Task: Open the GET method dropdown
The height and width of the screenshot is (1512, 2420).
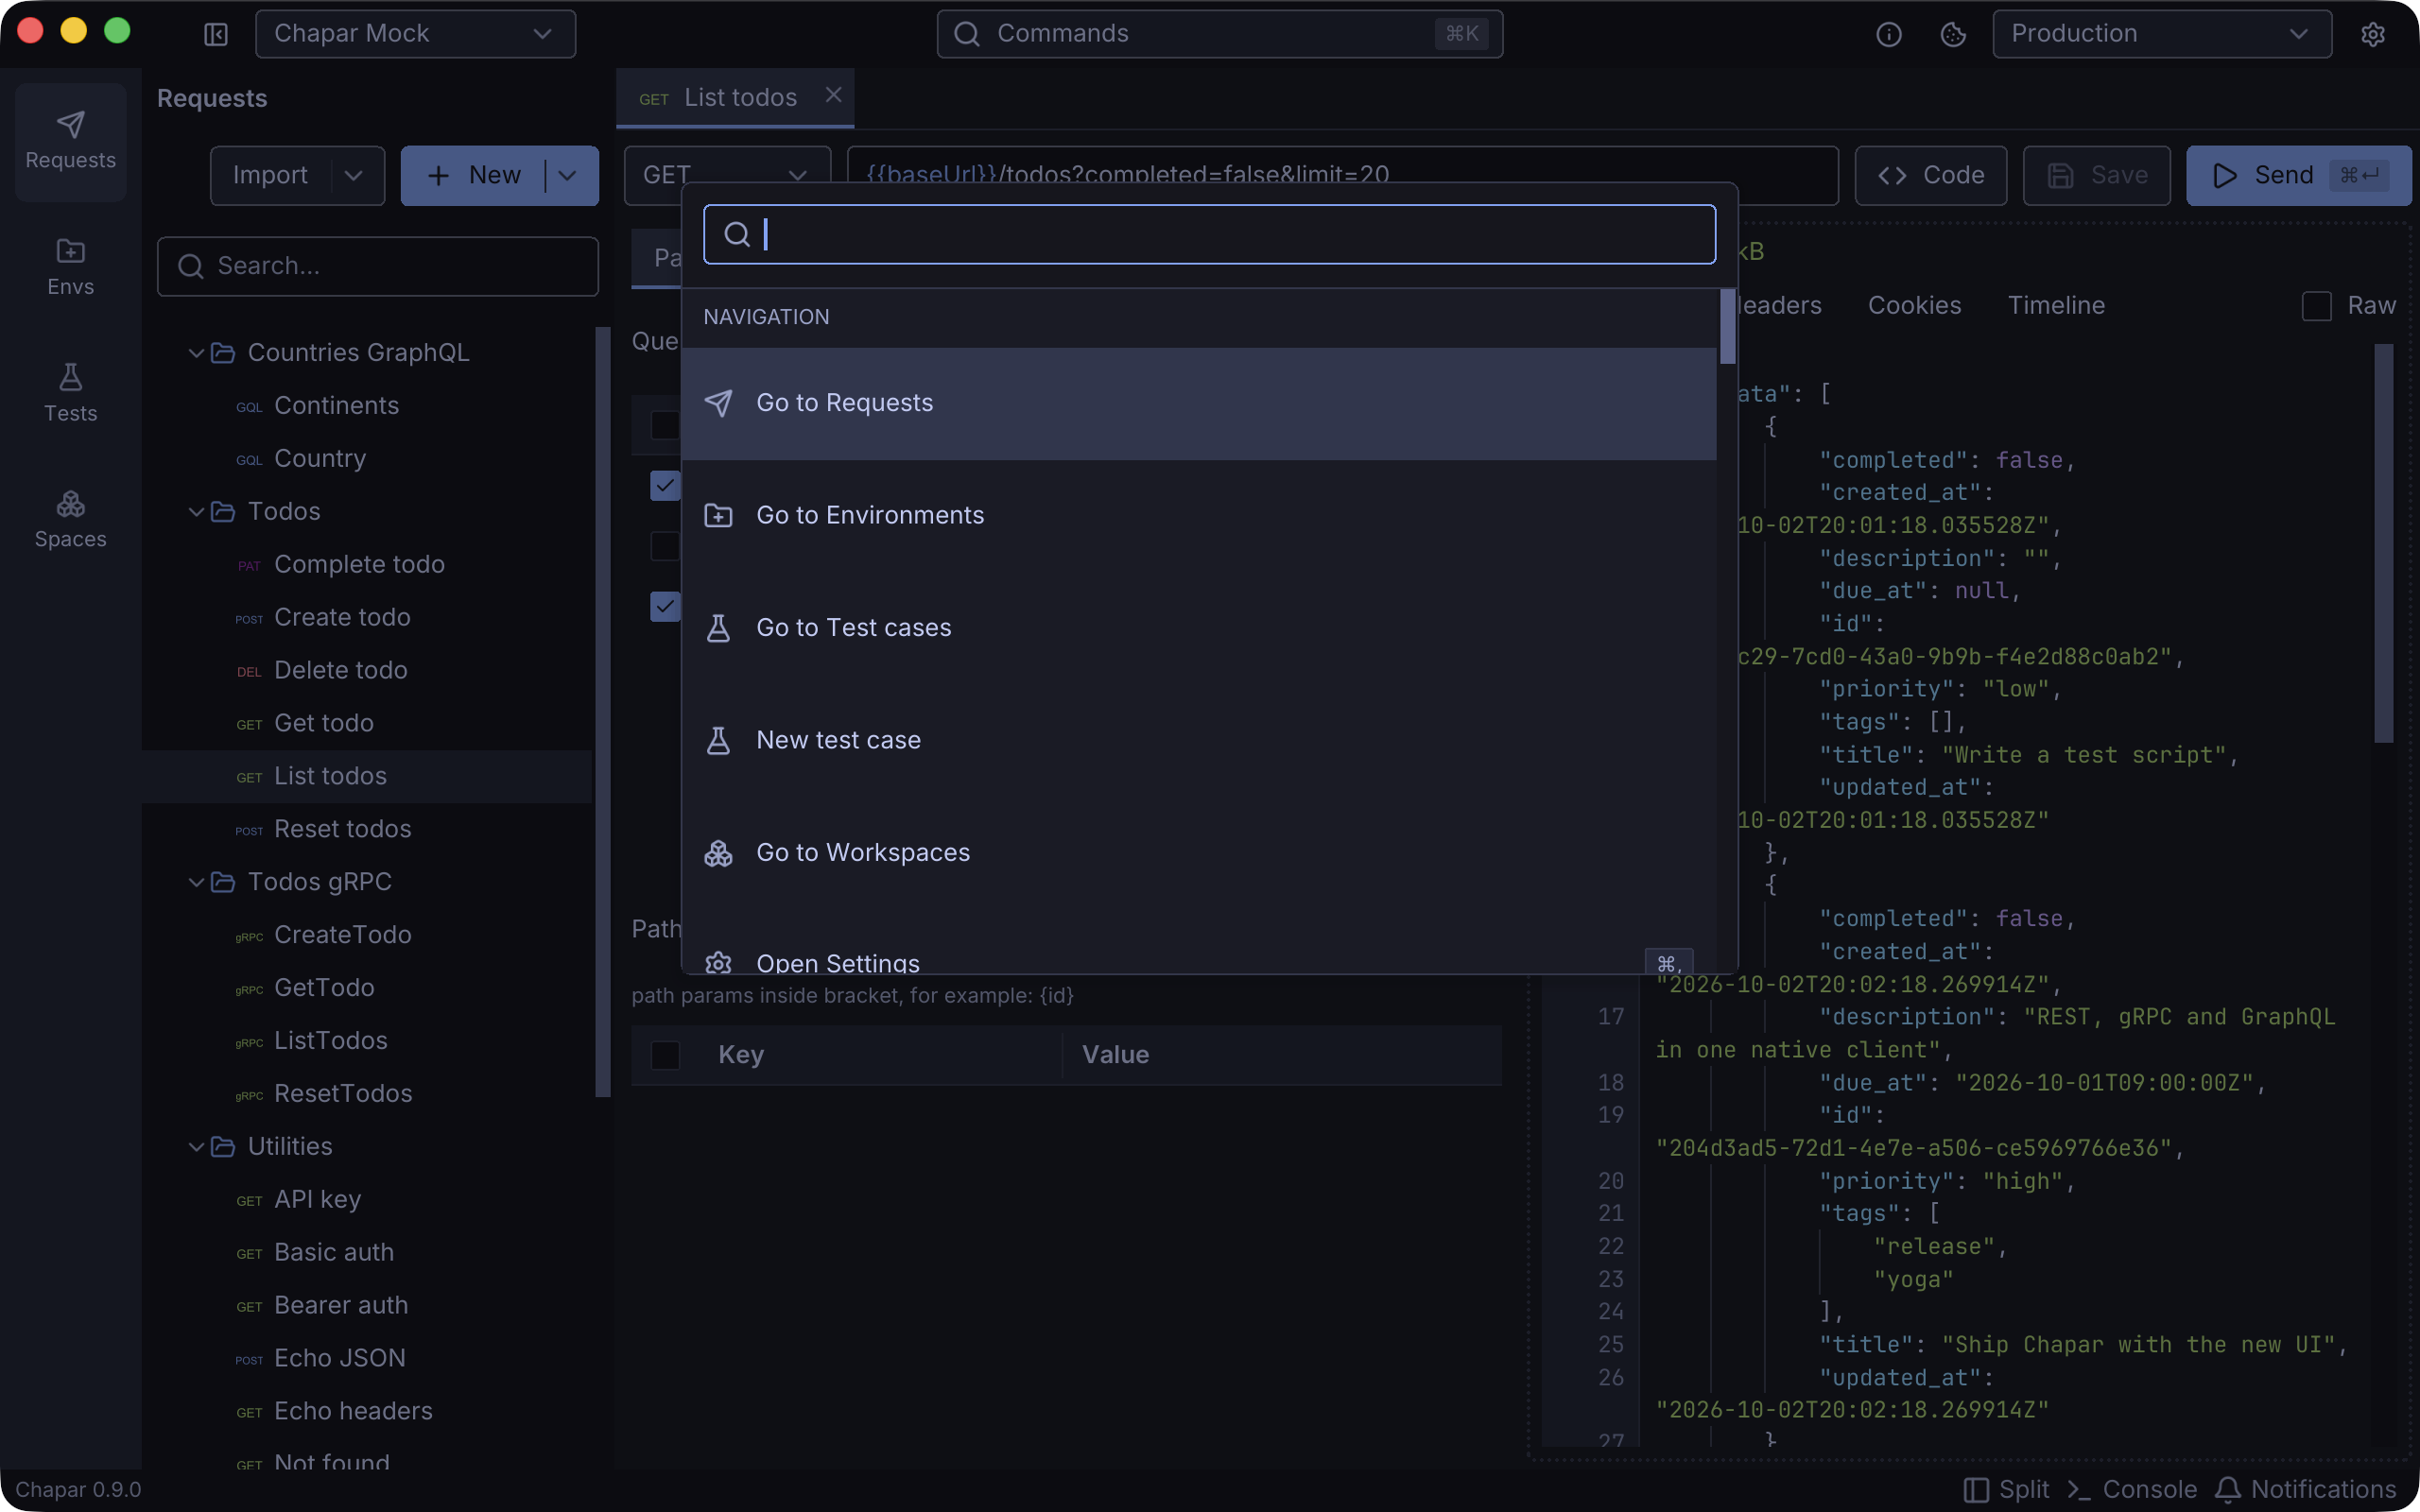Action: (727, 176)
